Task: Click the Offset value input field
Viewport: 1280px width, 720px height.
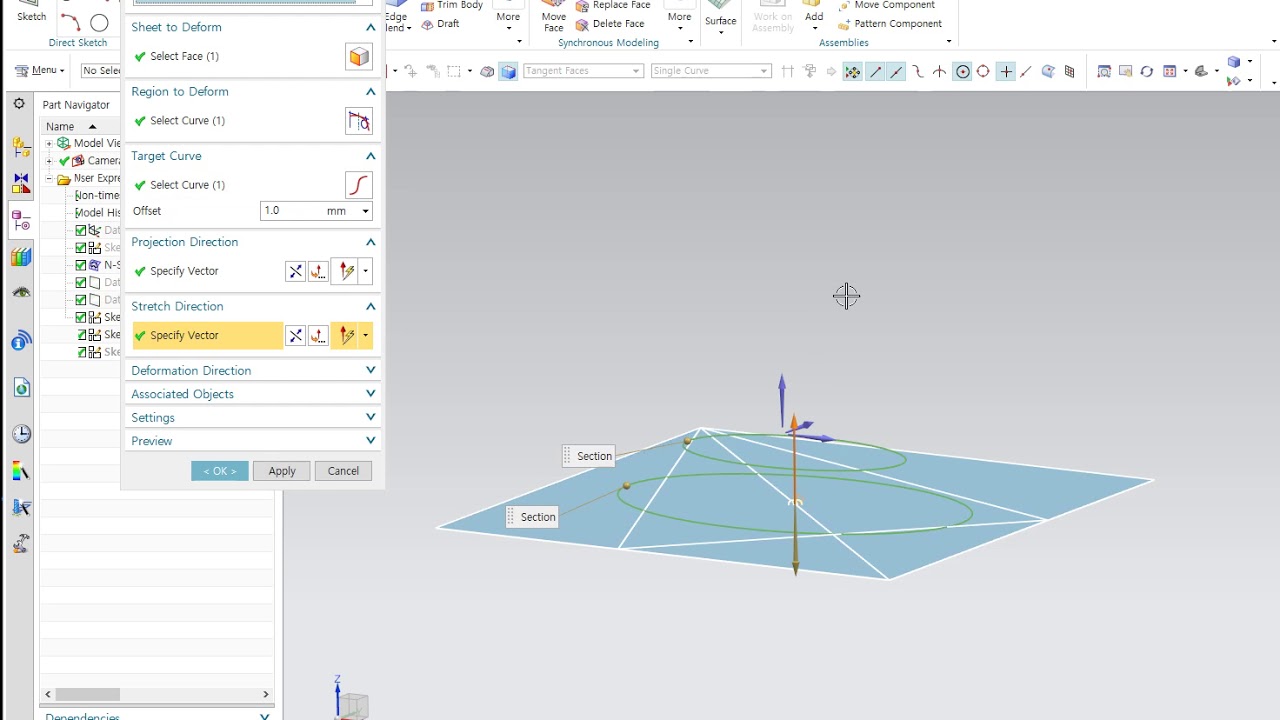Action: (x=291, y=211)
